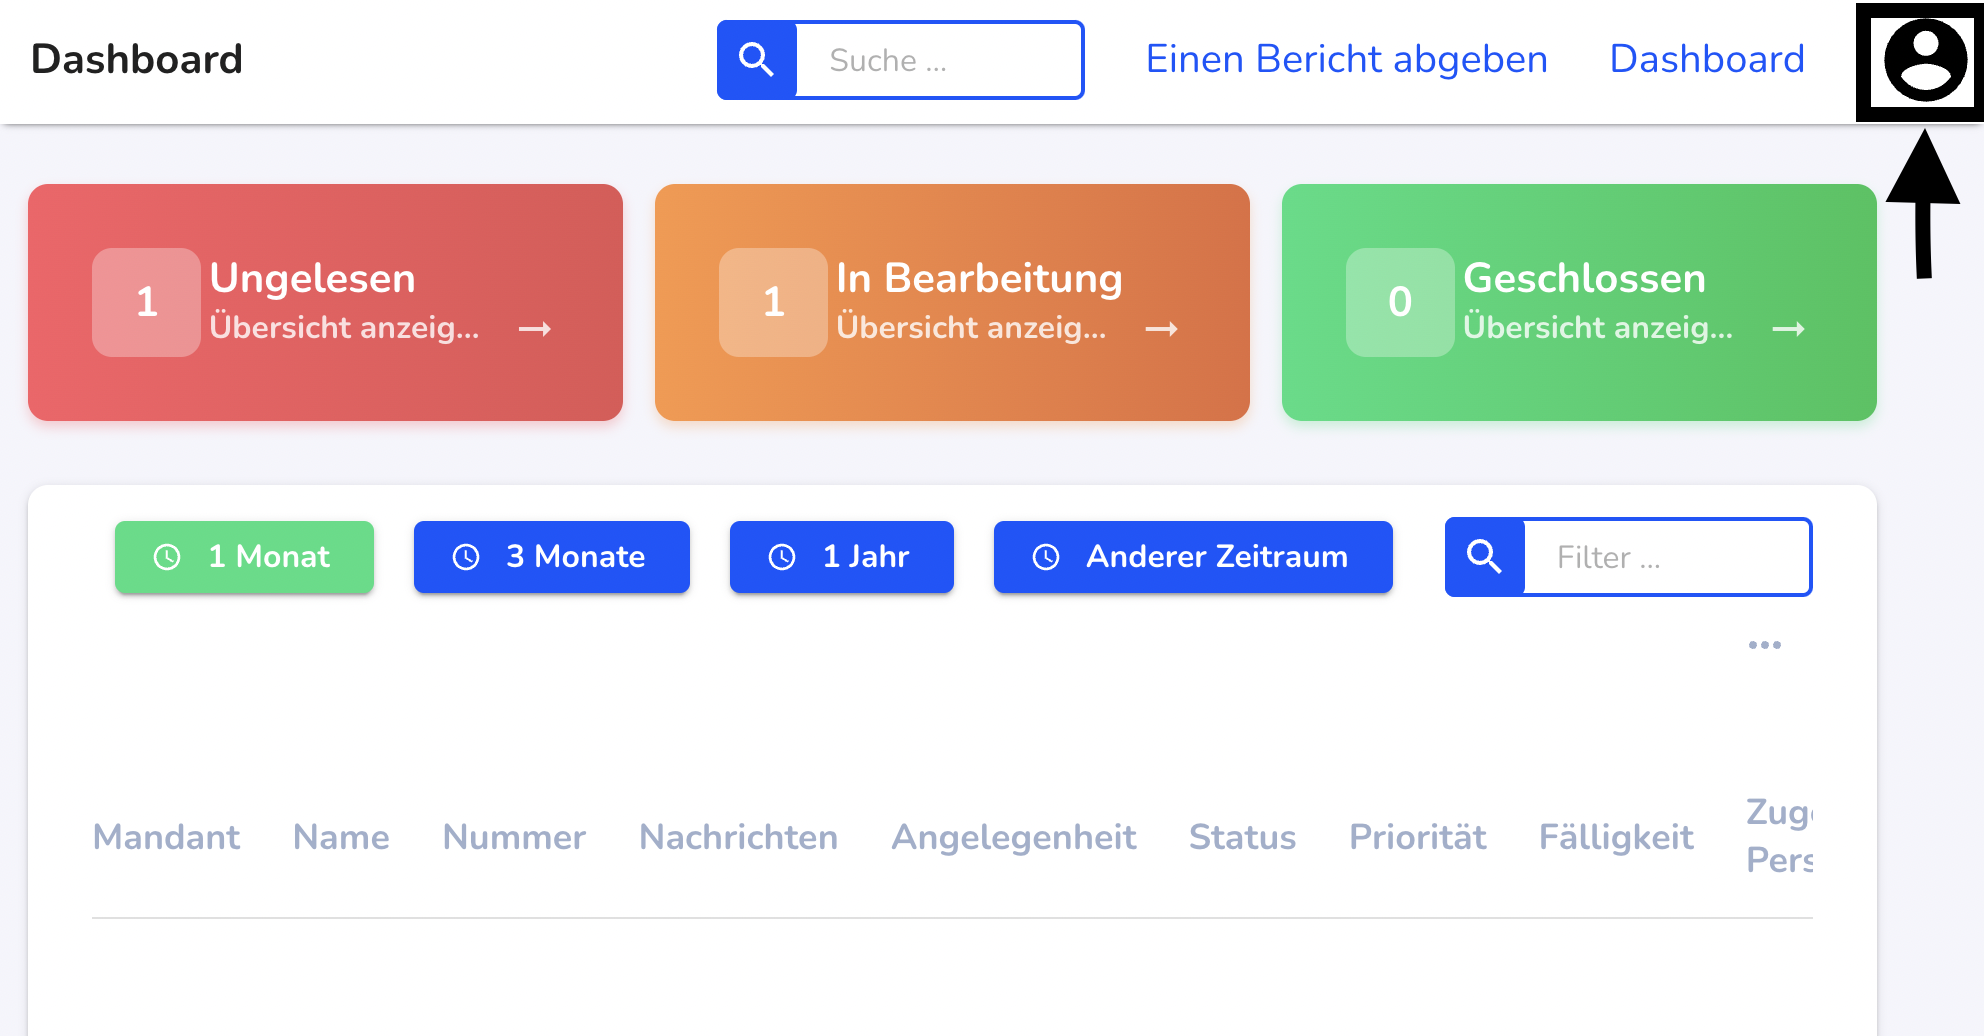Screen dimensions: 1984x1036
Task: Click the arrow on the Geschlossen card
Action: [x=1788, y=329]
